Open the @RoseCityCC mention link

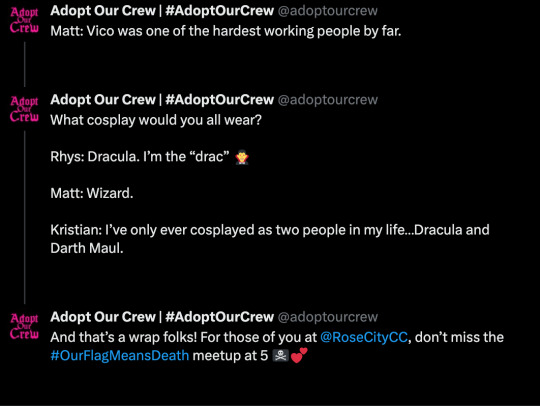[364, 337]
